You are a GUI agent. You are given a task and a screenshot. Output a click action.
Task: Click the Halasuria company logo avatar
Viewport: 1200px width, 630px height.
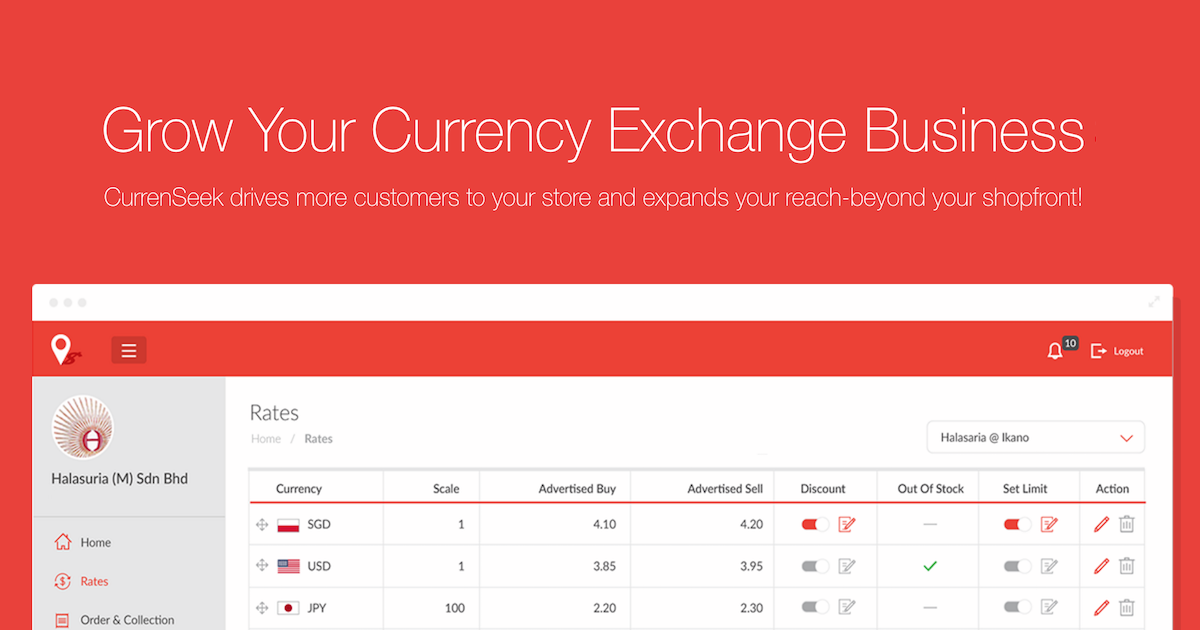pyautogui.click(x=82, y=427)
